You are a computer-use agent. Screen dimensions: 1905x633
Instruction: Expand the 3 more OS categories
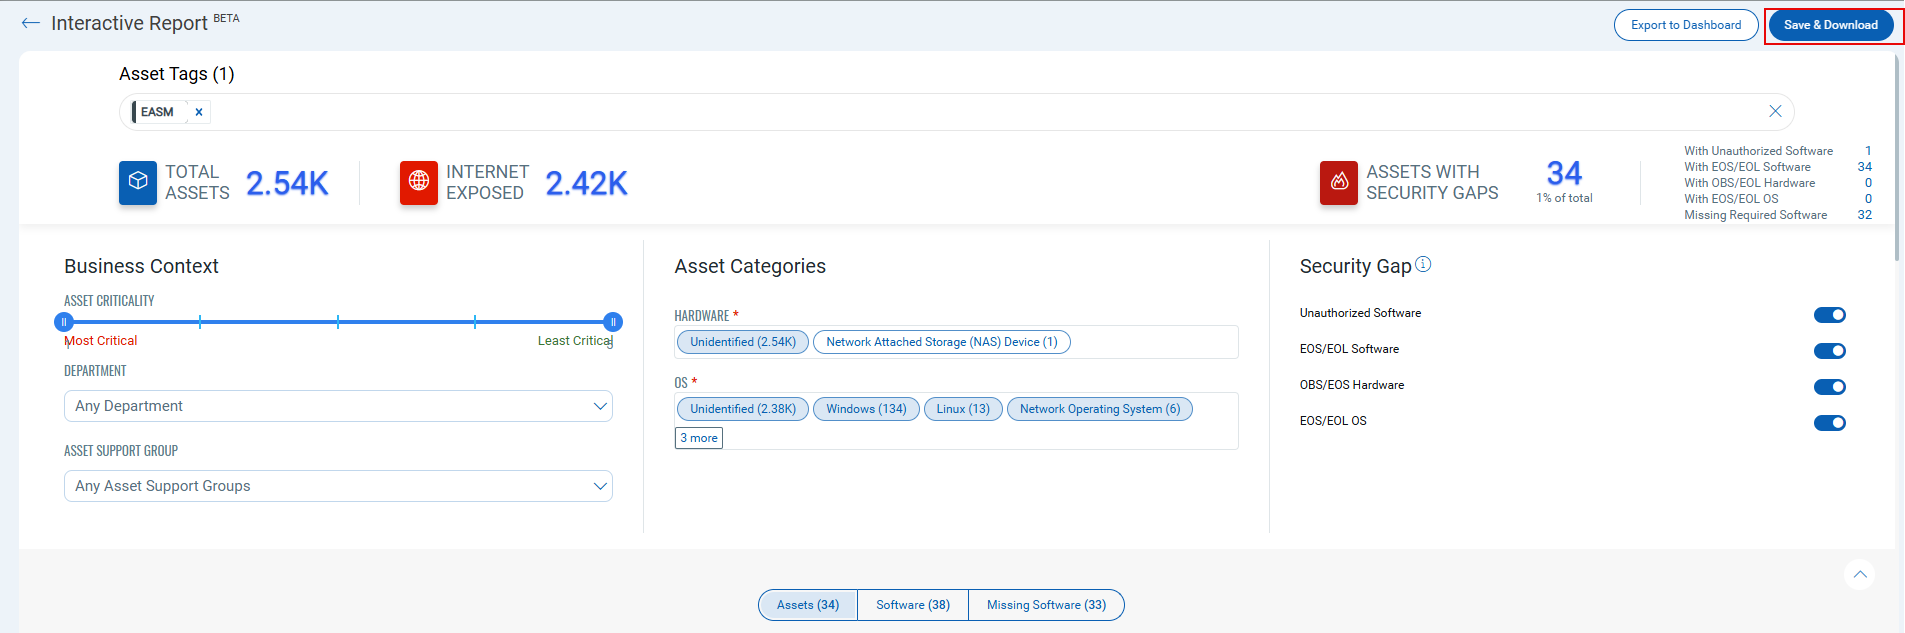coord(699,438)
